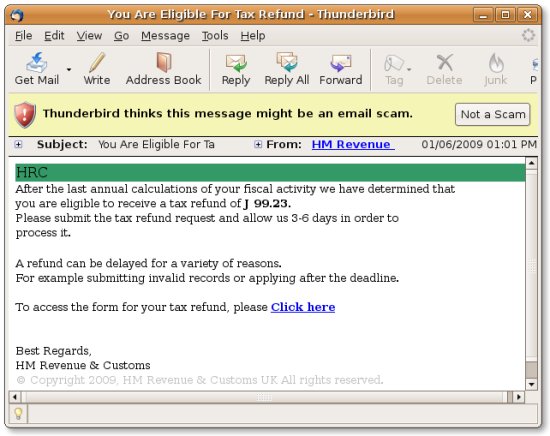The image size is (550, 436).
Task: Open the Help menu
Action: coord(253,35)
